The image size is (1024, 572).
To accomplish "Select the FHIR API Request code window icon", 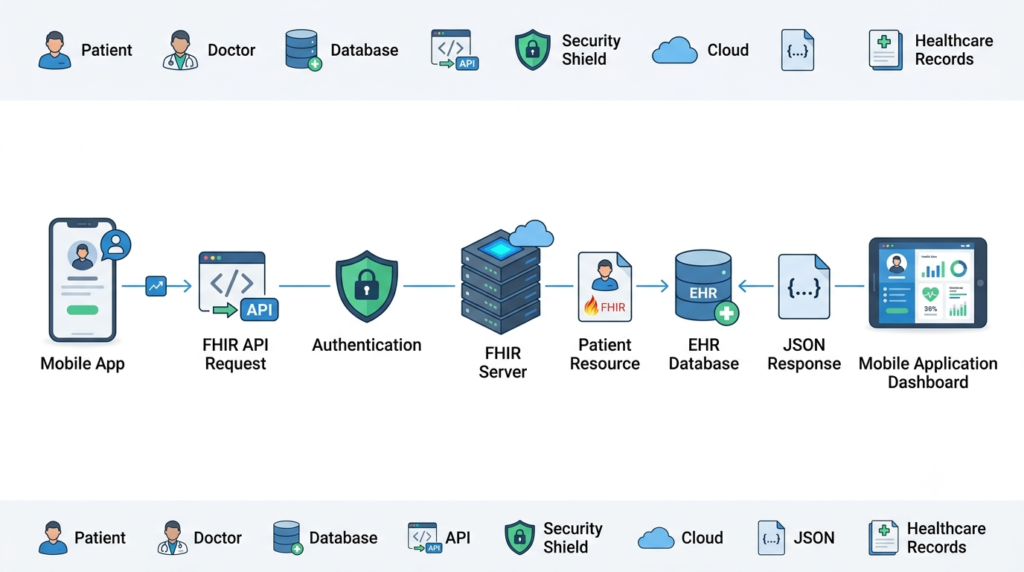I will click(232, 281).
